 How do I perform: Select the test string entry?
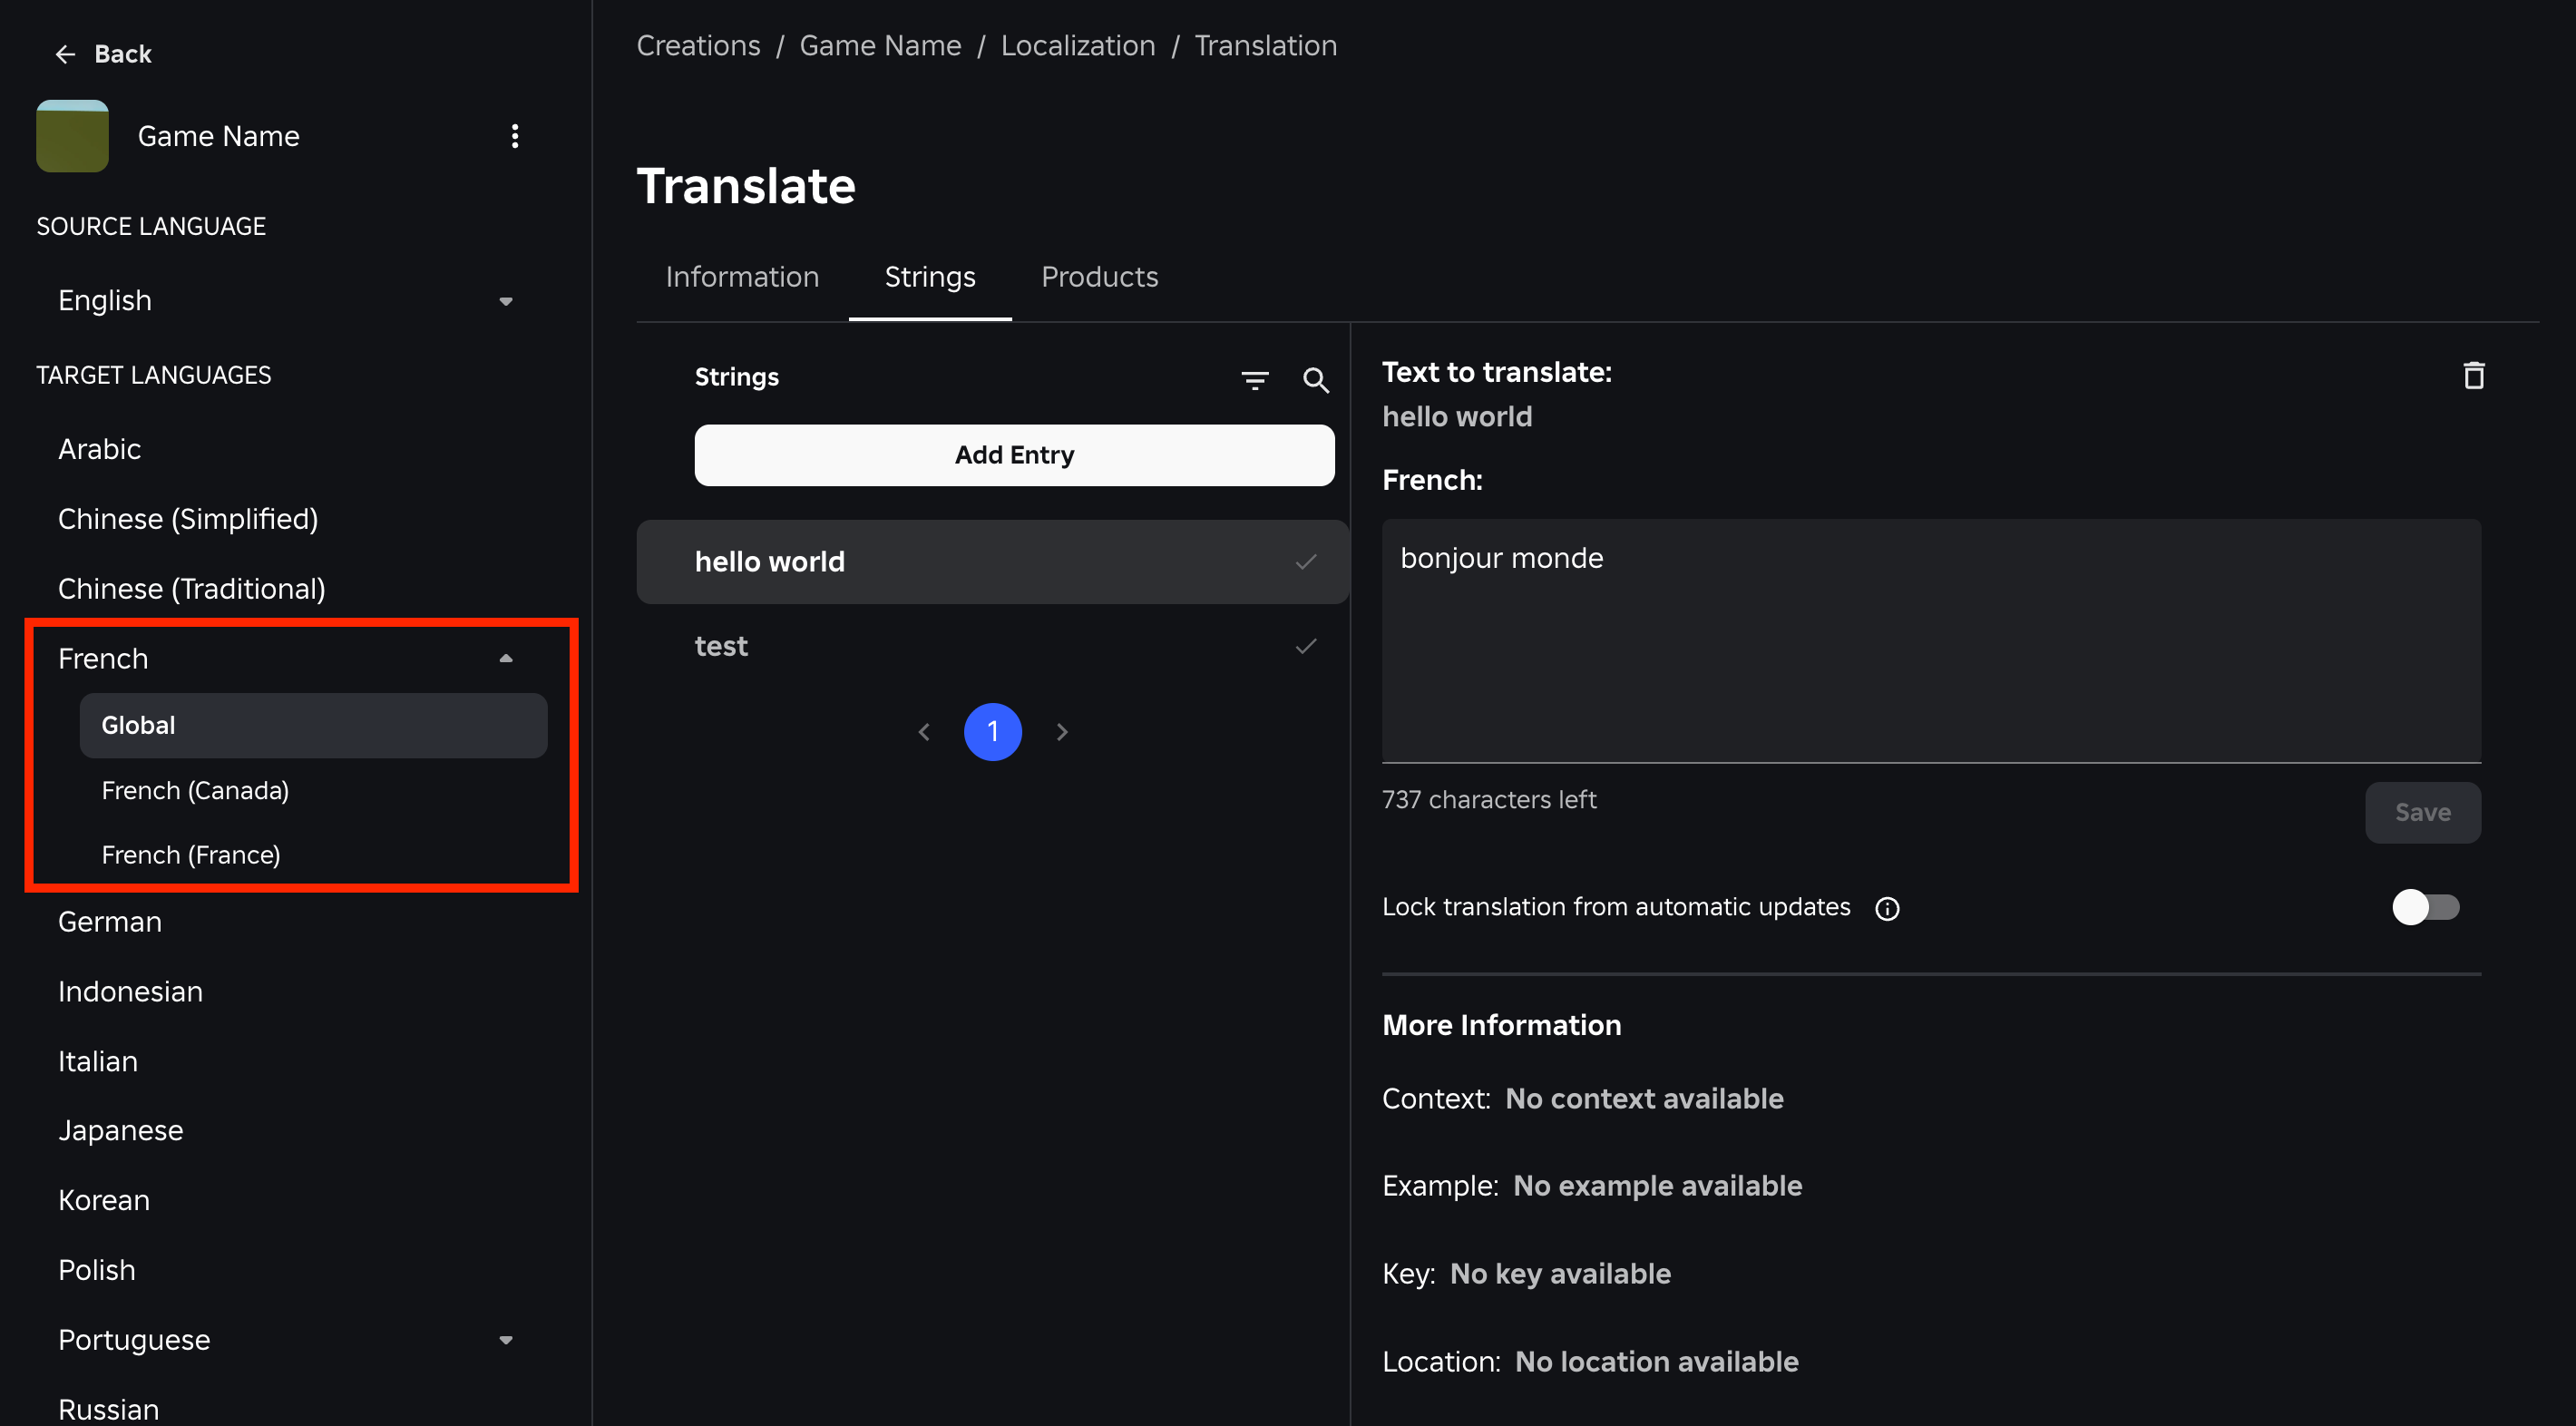click(721, 646)
